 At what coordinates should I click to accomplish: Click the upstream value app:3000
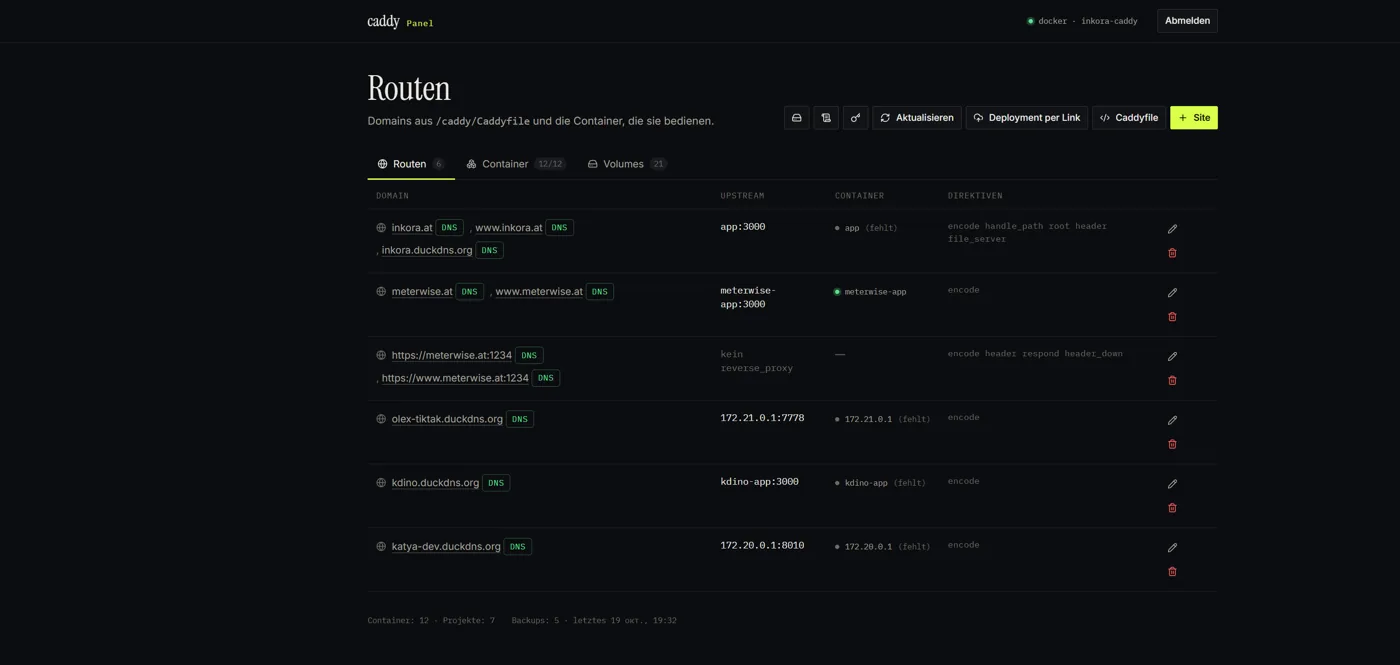coord(743,227)
